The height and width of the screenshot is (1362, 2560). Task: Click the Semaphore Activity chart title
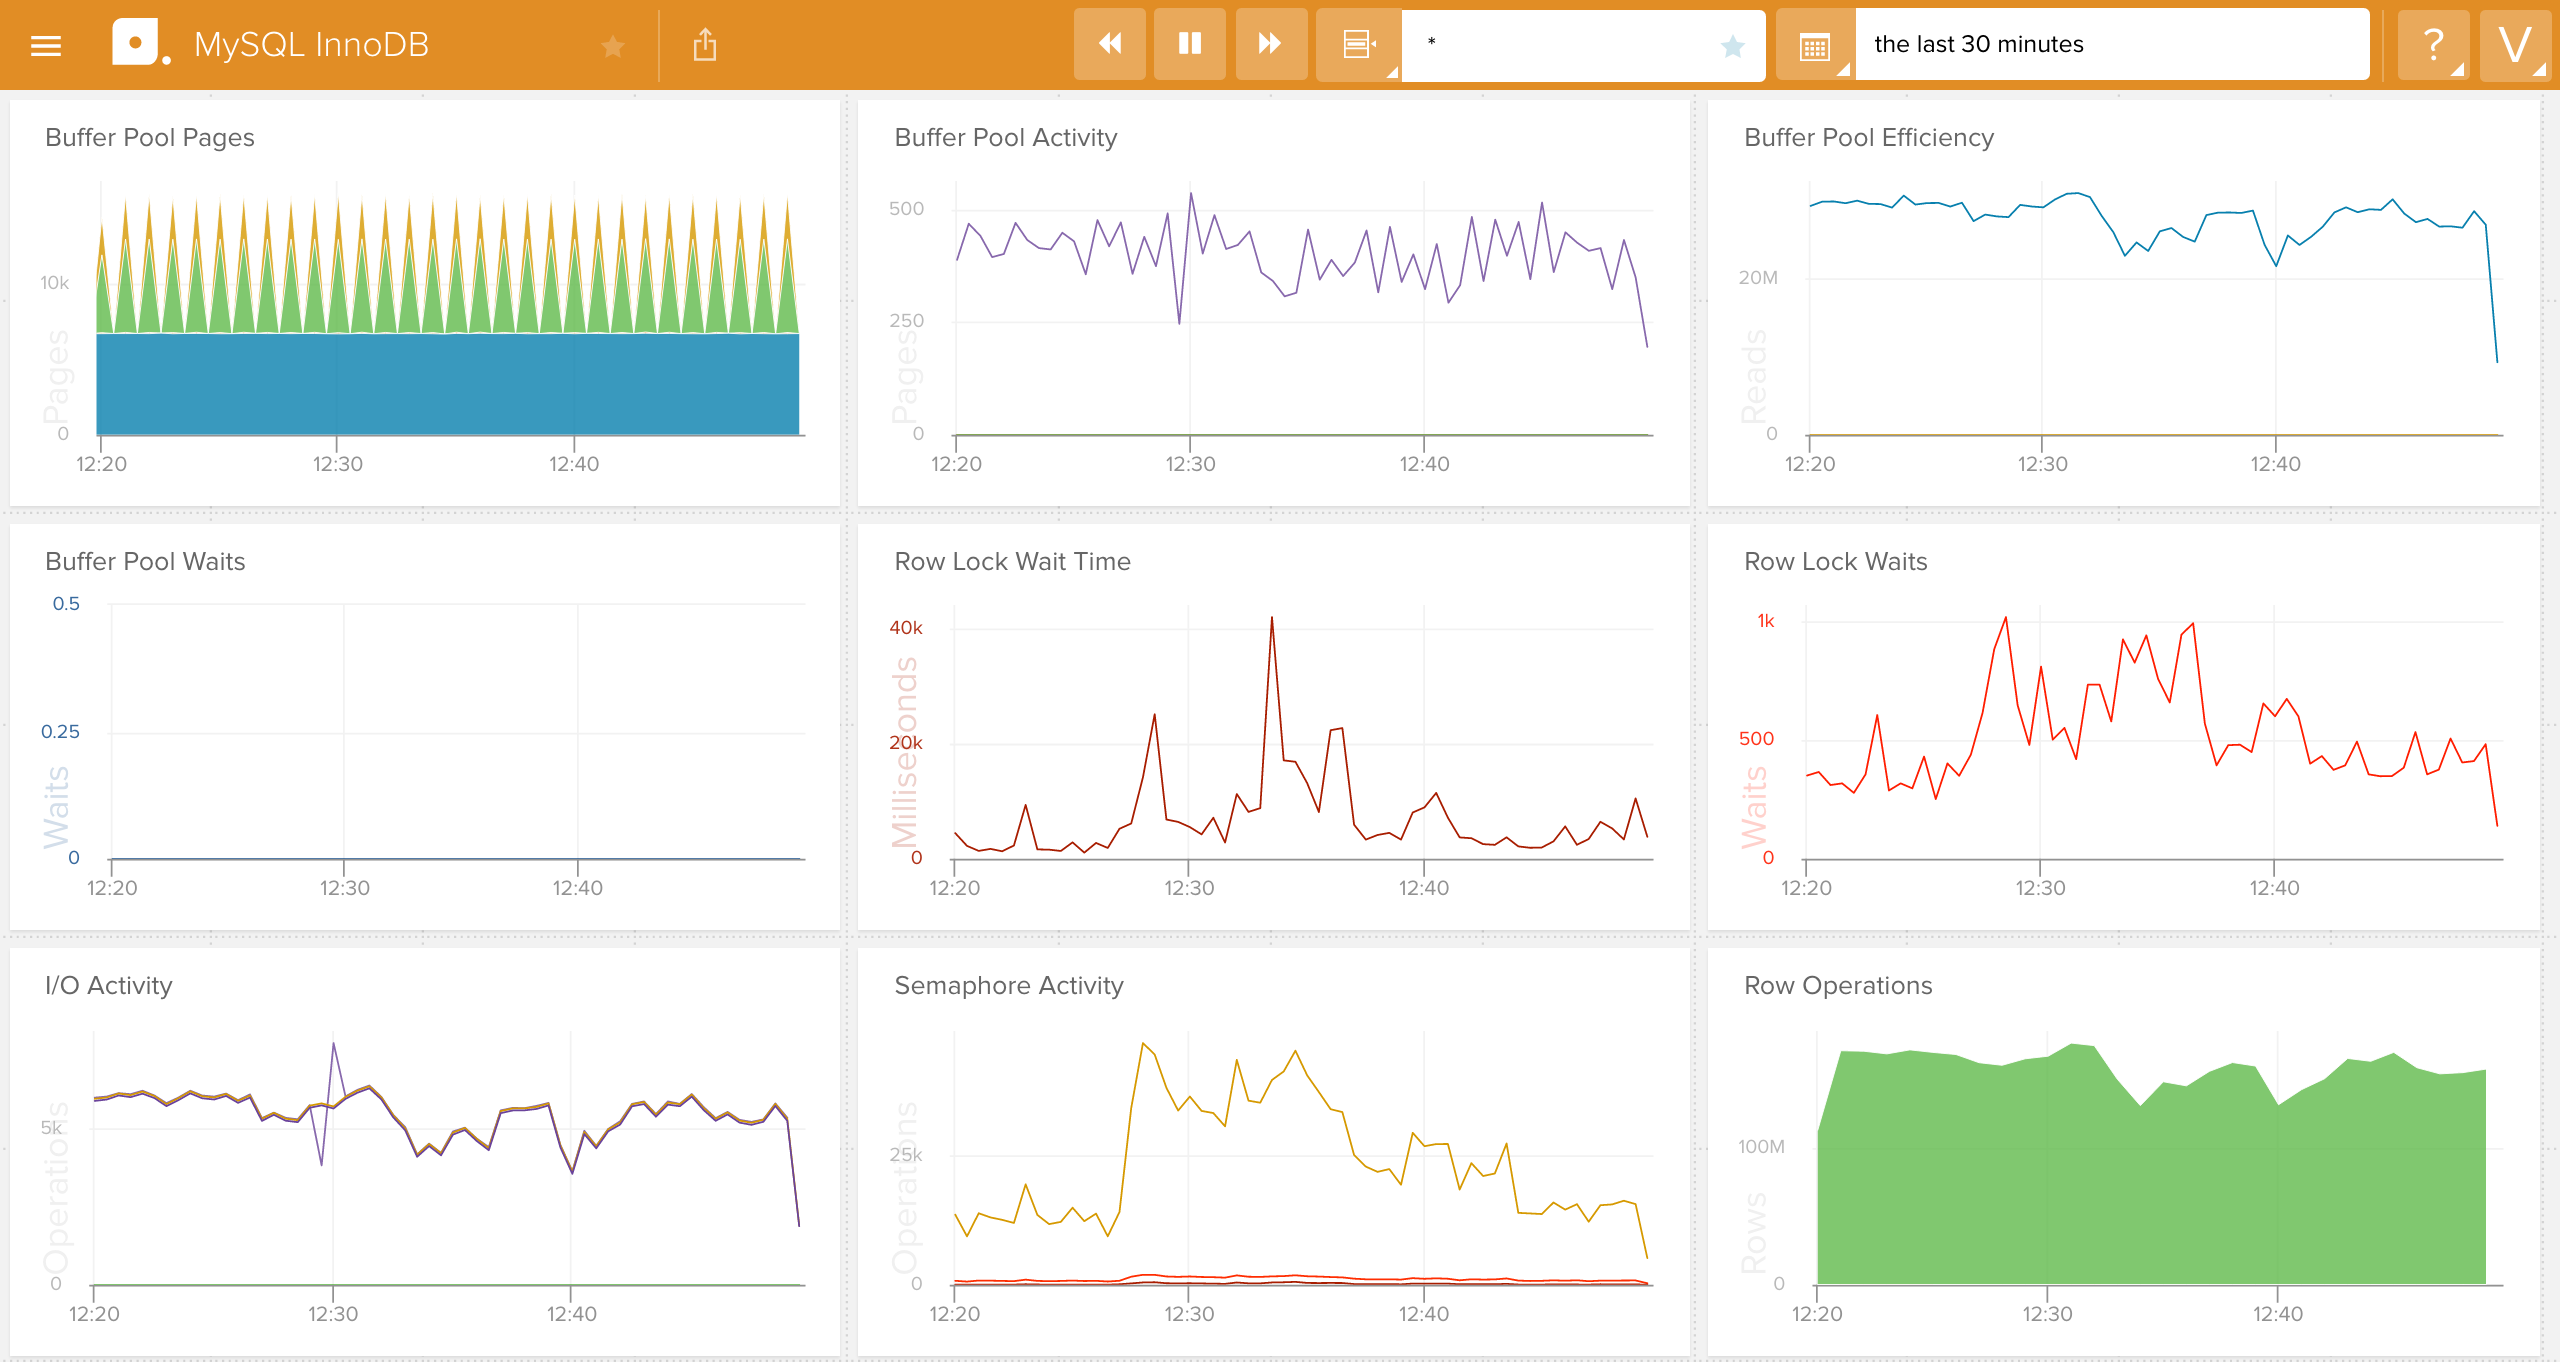pos(1009,985)
